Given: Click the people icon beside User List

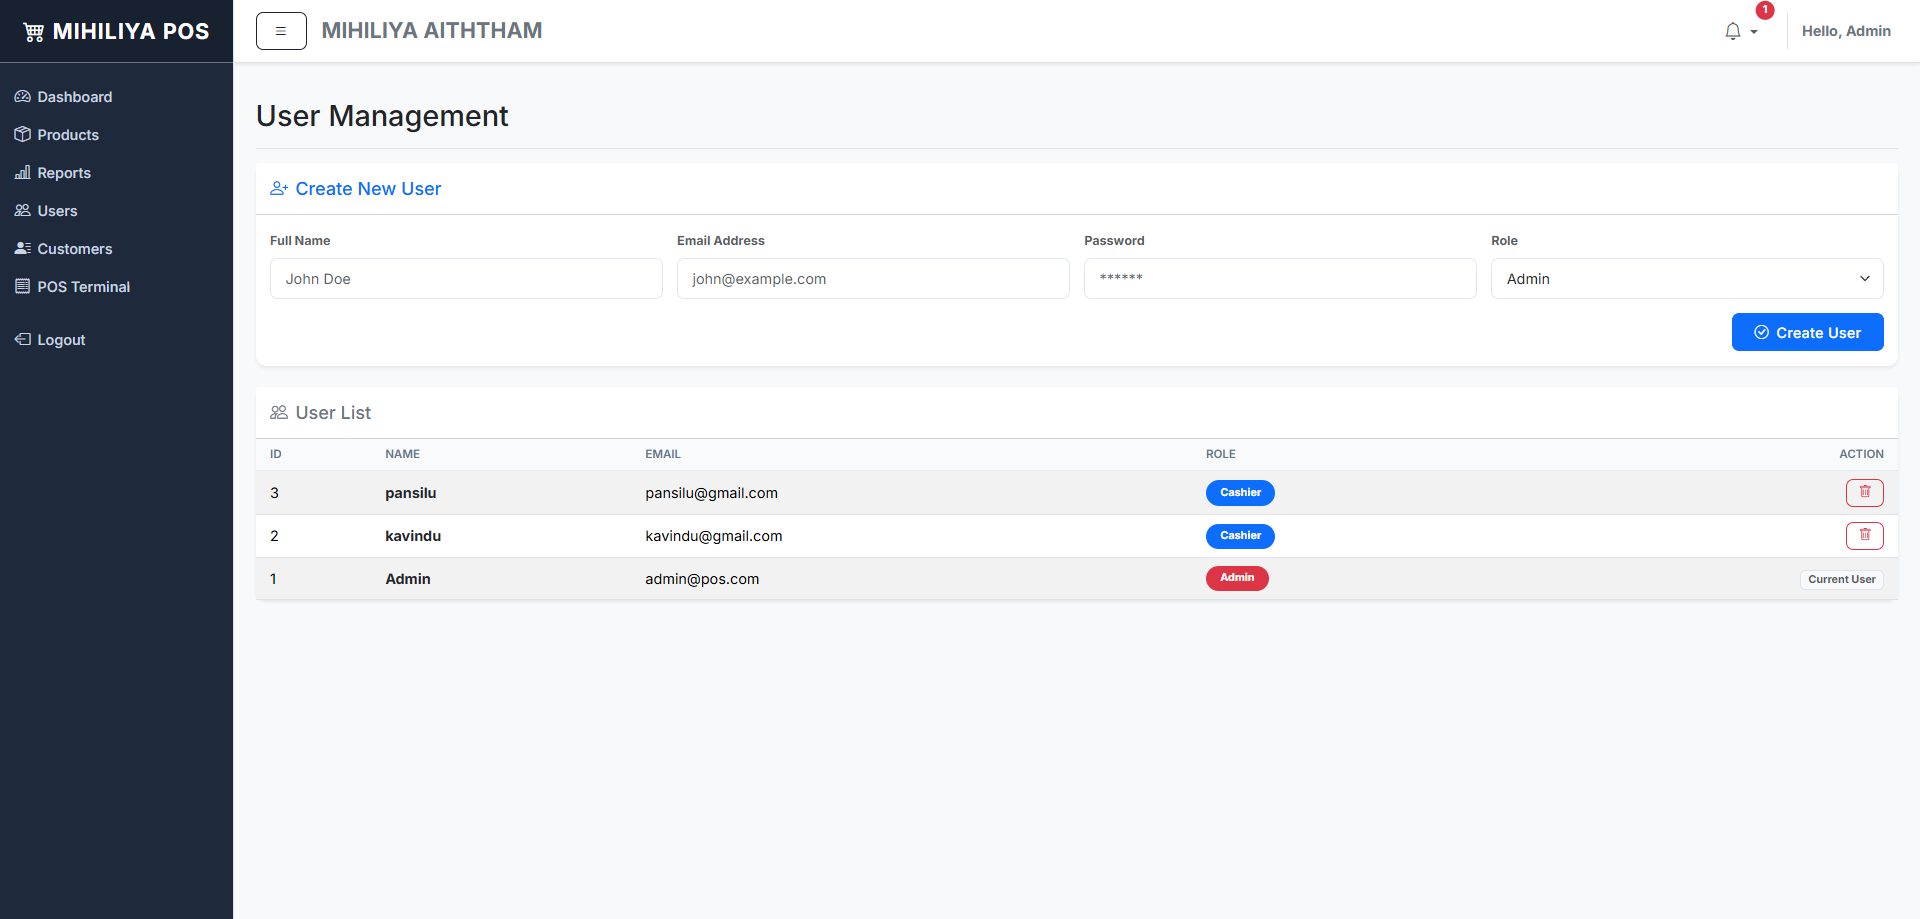Looking at the screenshot, I should pyautogui.click(x=279, y=413).
